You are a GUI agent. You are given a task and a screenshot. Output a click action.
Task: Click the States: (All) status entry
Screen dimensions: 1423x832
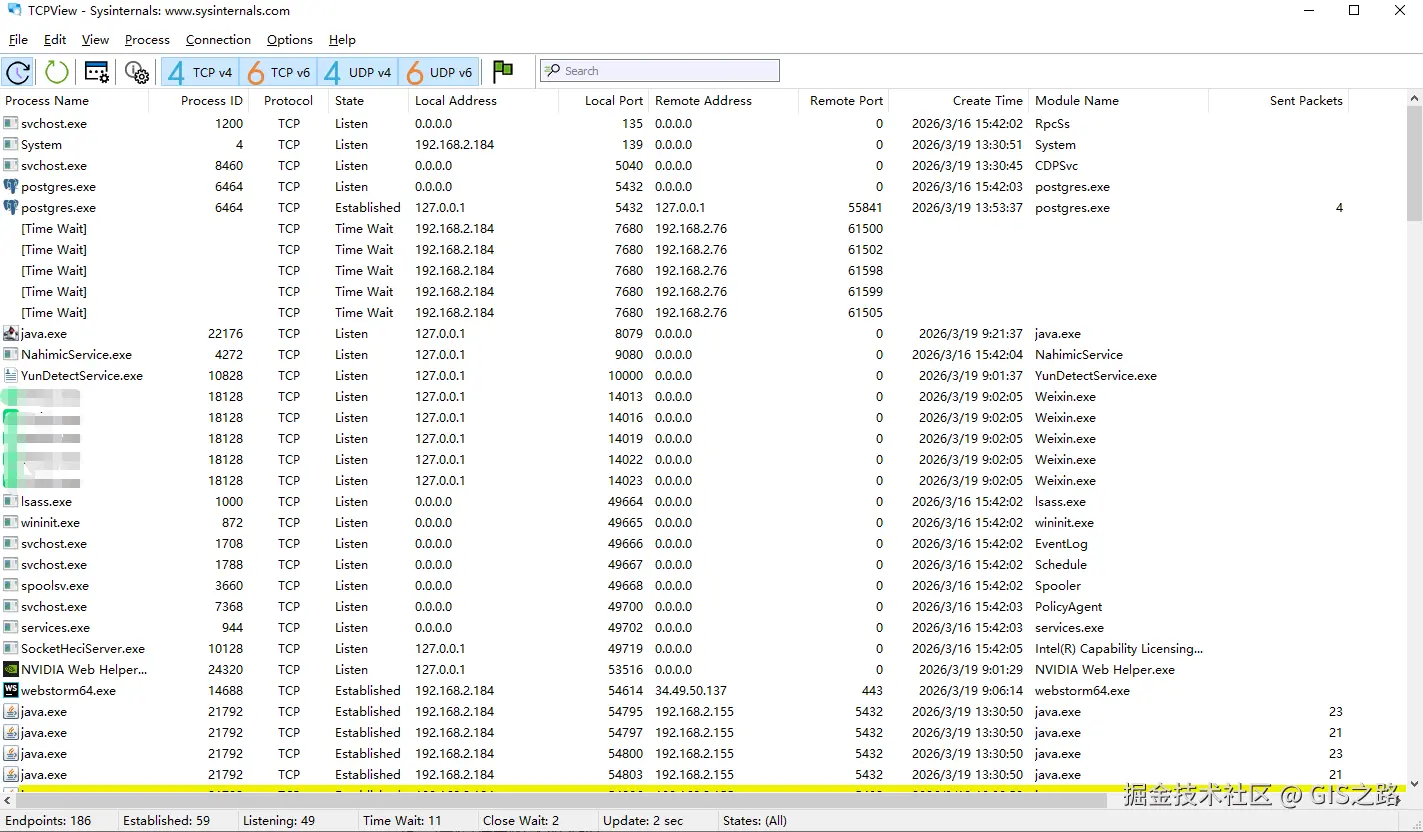coord(755,821)
